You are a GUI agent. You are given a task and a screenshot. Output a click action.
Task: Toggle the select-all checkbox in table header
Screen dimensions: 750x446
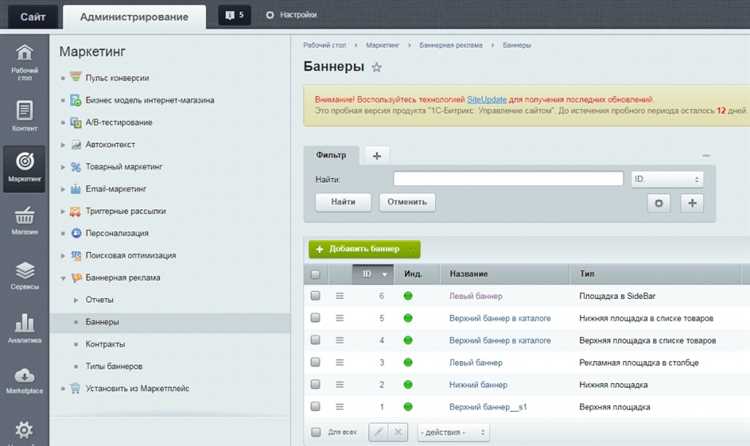coord(315,275)
